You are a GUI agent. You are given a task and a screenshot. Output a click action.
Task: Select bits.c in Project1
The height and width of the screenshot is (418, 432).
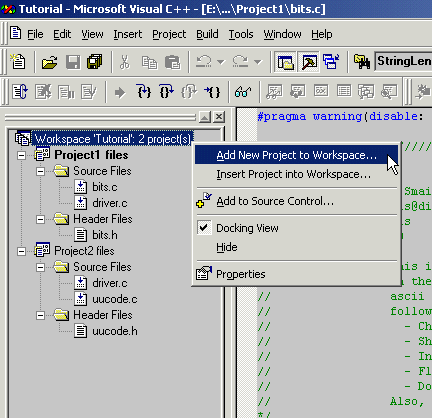[x=105, y=187]
